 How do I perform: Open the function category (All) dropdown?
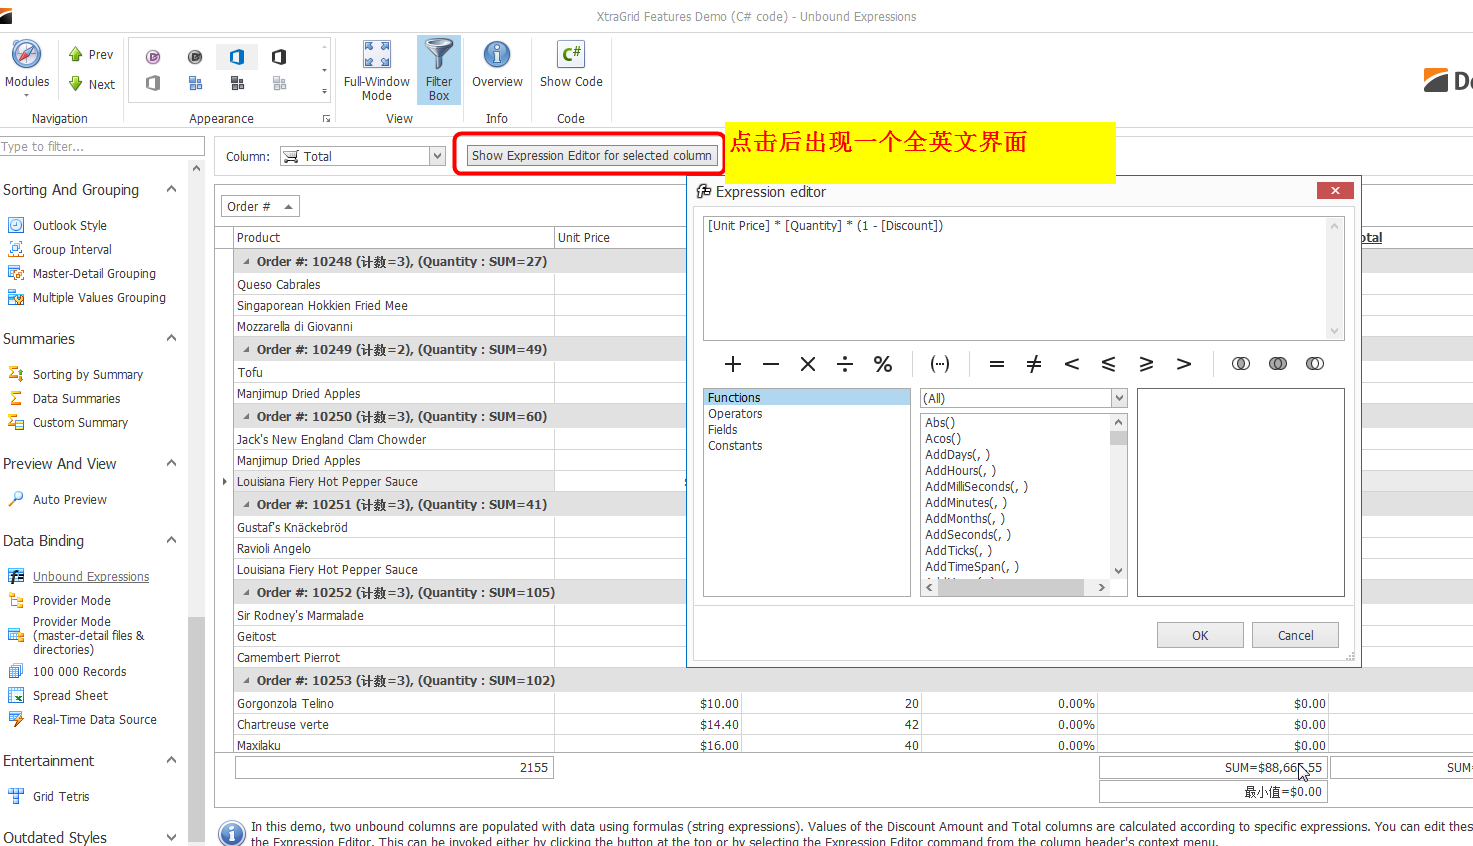click(1119, 398)
